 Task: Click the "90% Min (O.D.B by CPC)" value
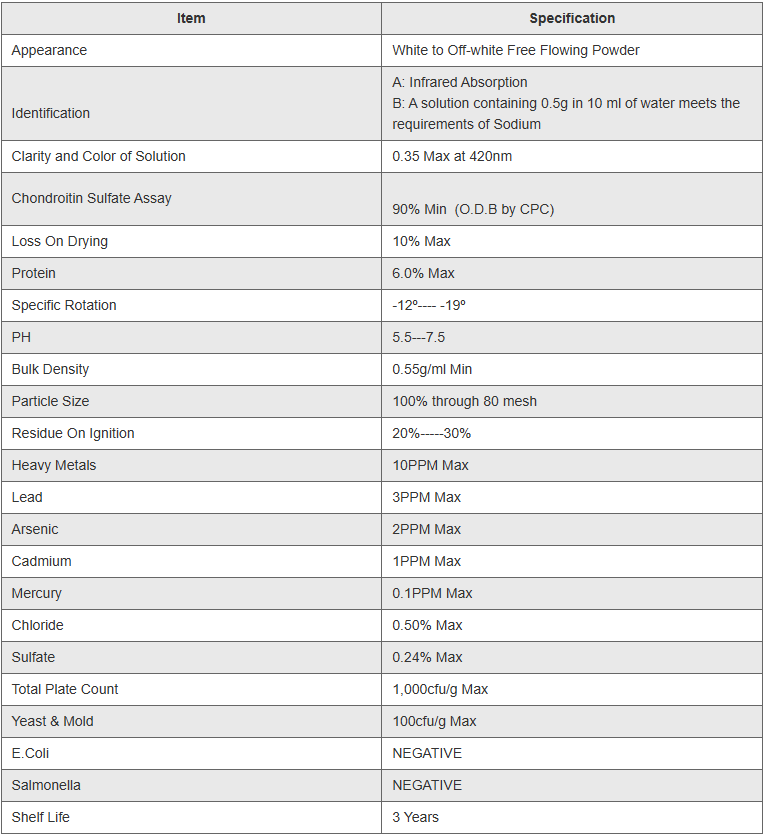pos(473,209)
